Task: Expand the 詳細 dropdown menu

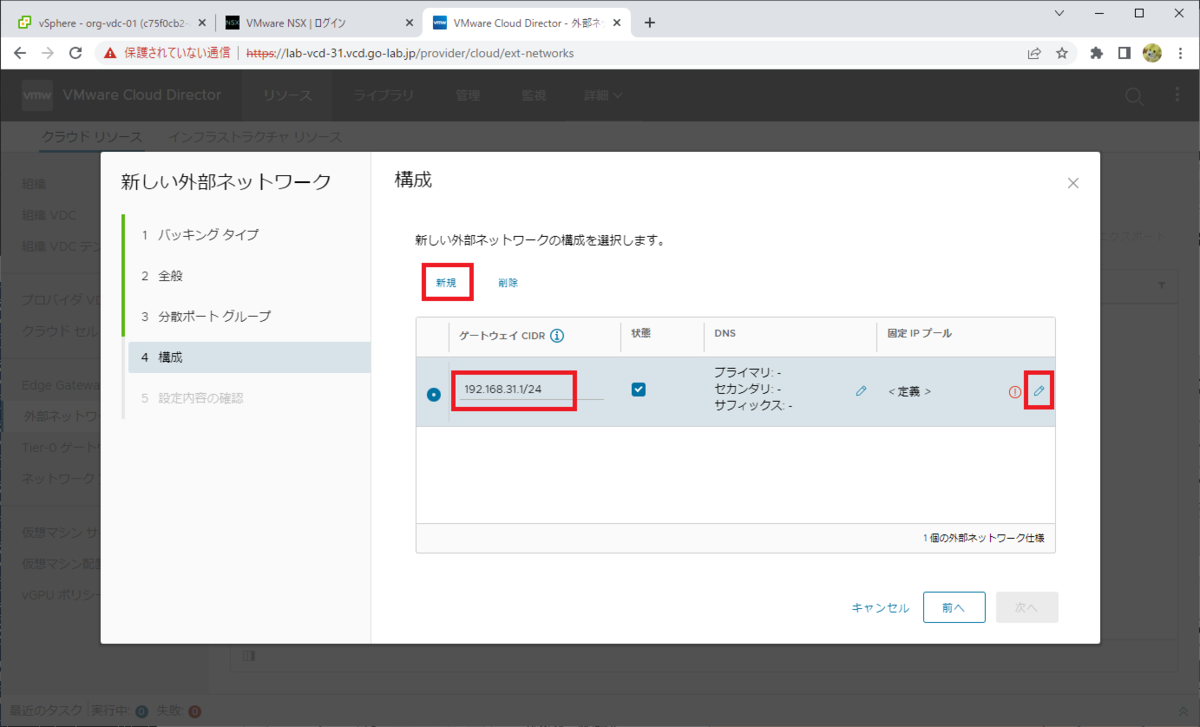Action: click(x=604, y=96)
